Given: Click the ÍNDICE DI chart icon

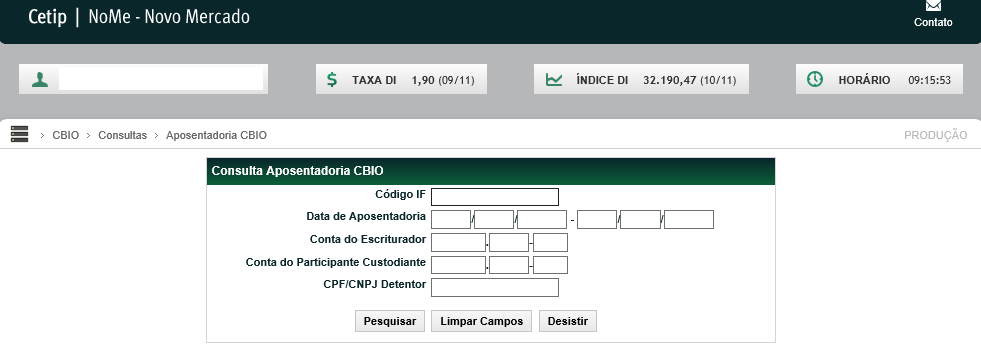Looking at the screenshot, I should (x=554, y=79).
